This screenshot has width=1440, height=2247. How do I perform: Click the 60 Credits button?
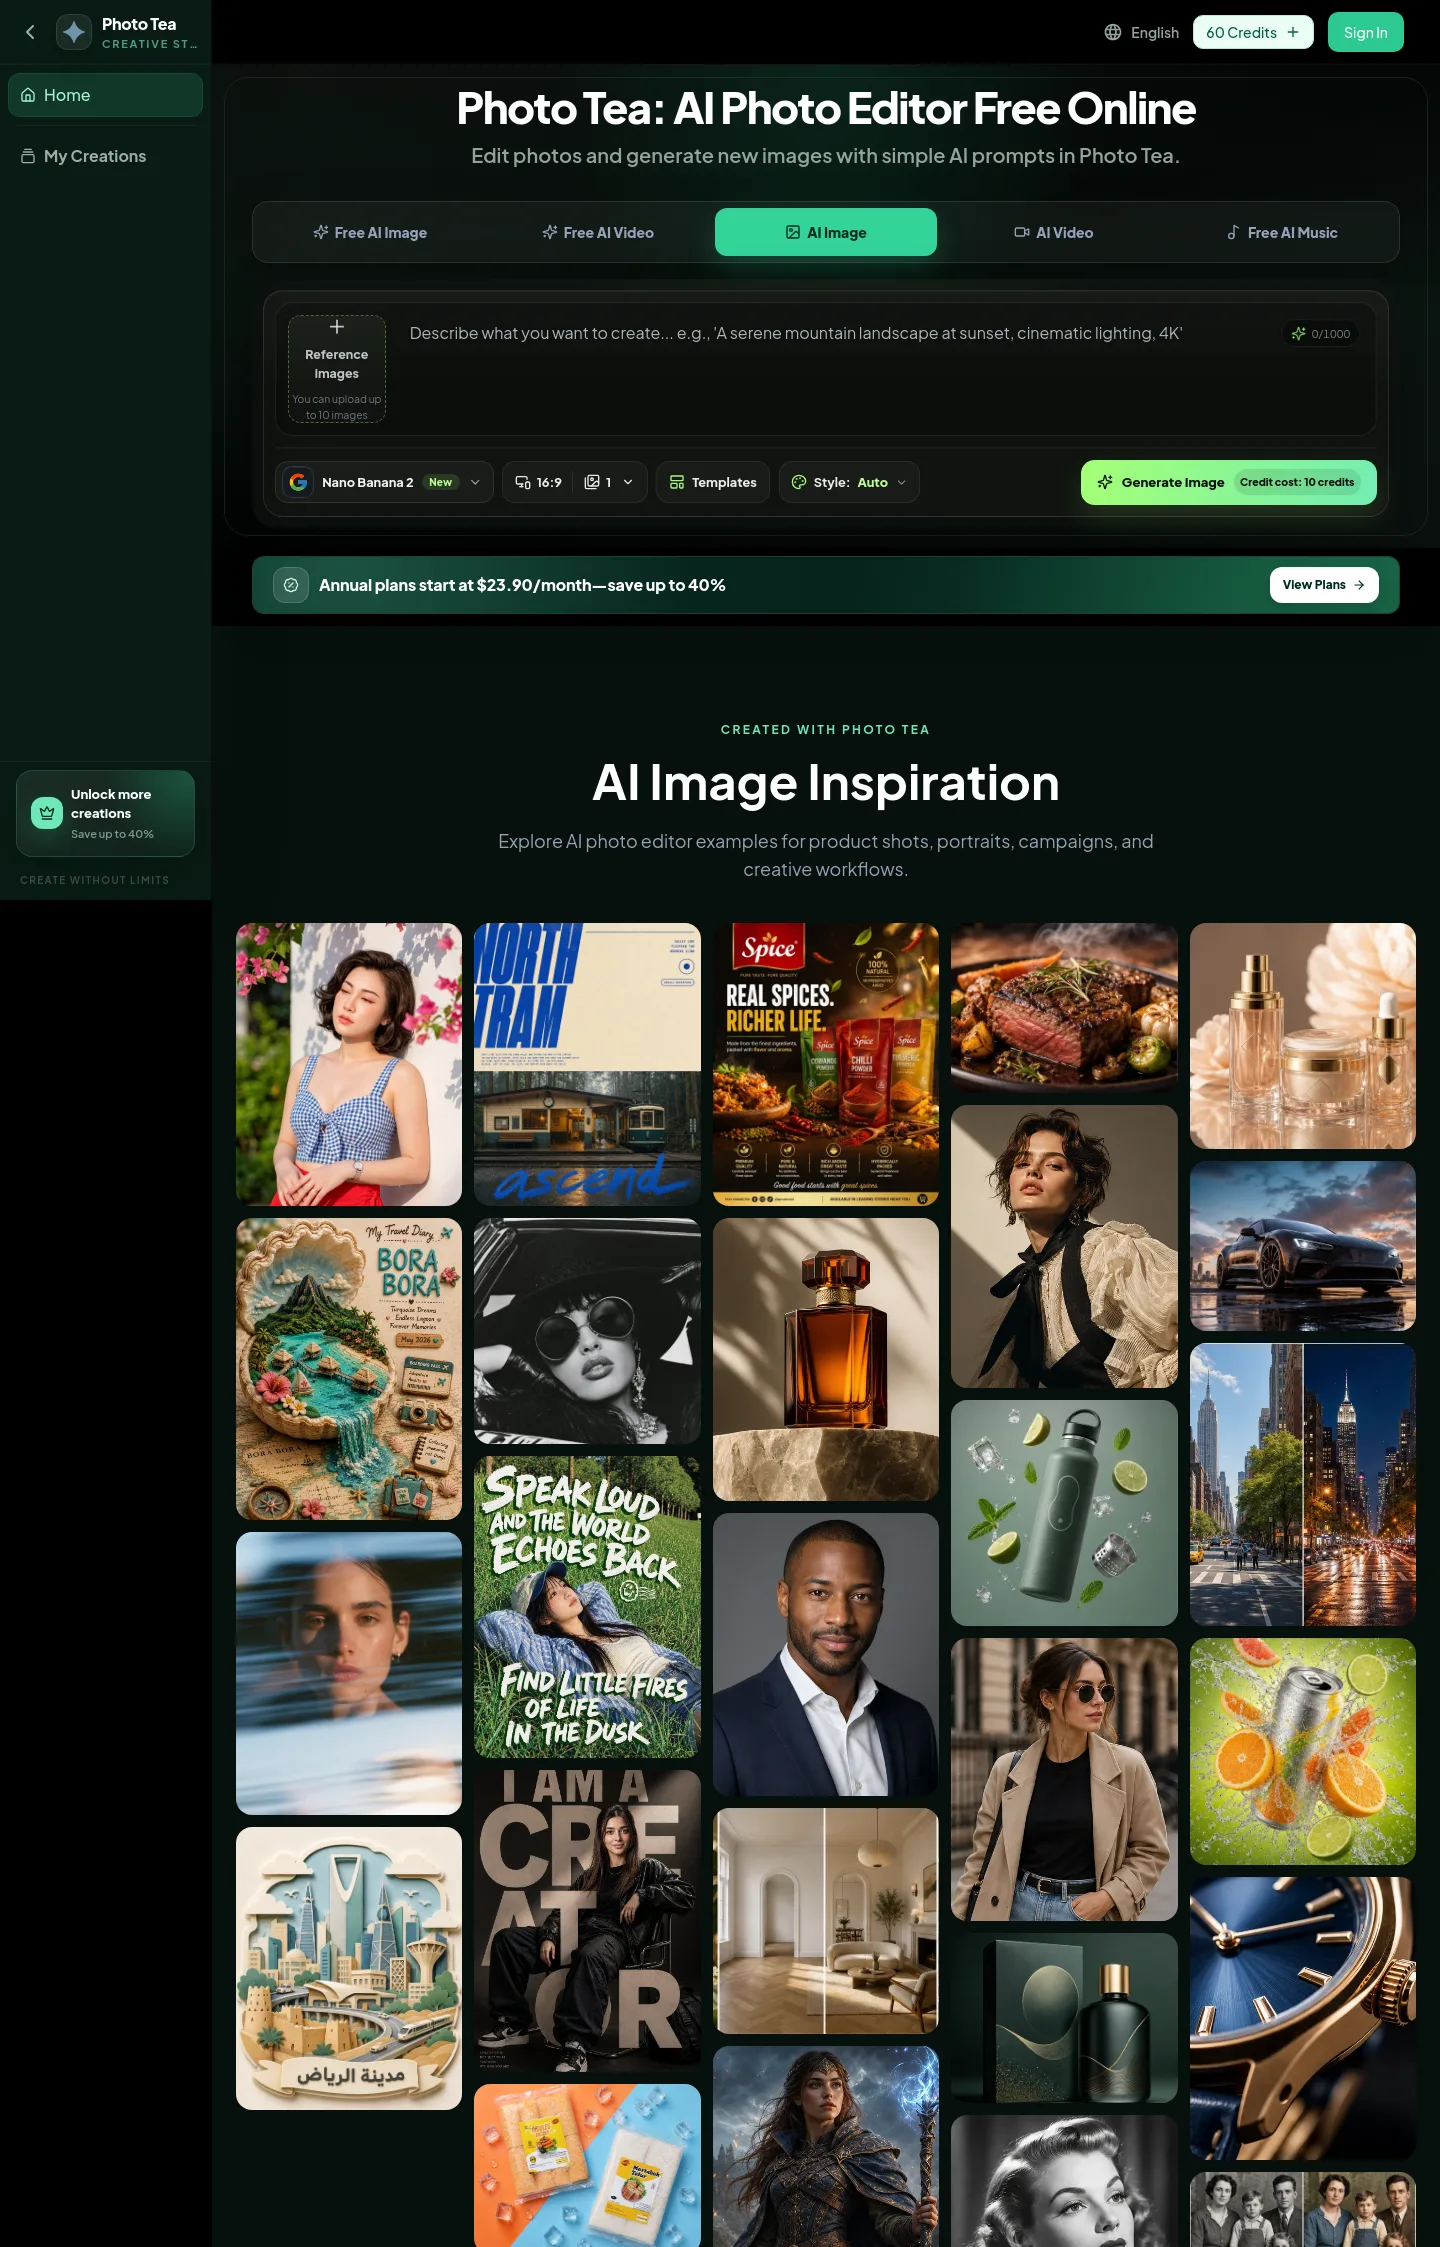pos(1253,32)
